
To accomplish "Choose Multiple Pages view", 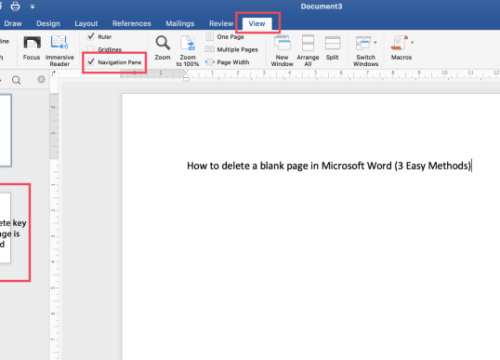I will click(x=232, y=49).
